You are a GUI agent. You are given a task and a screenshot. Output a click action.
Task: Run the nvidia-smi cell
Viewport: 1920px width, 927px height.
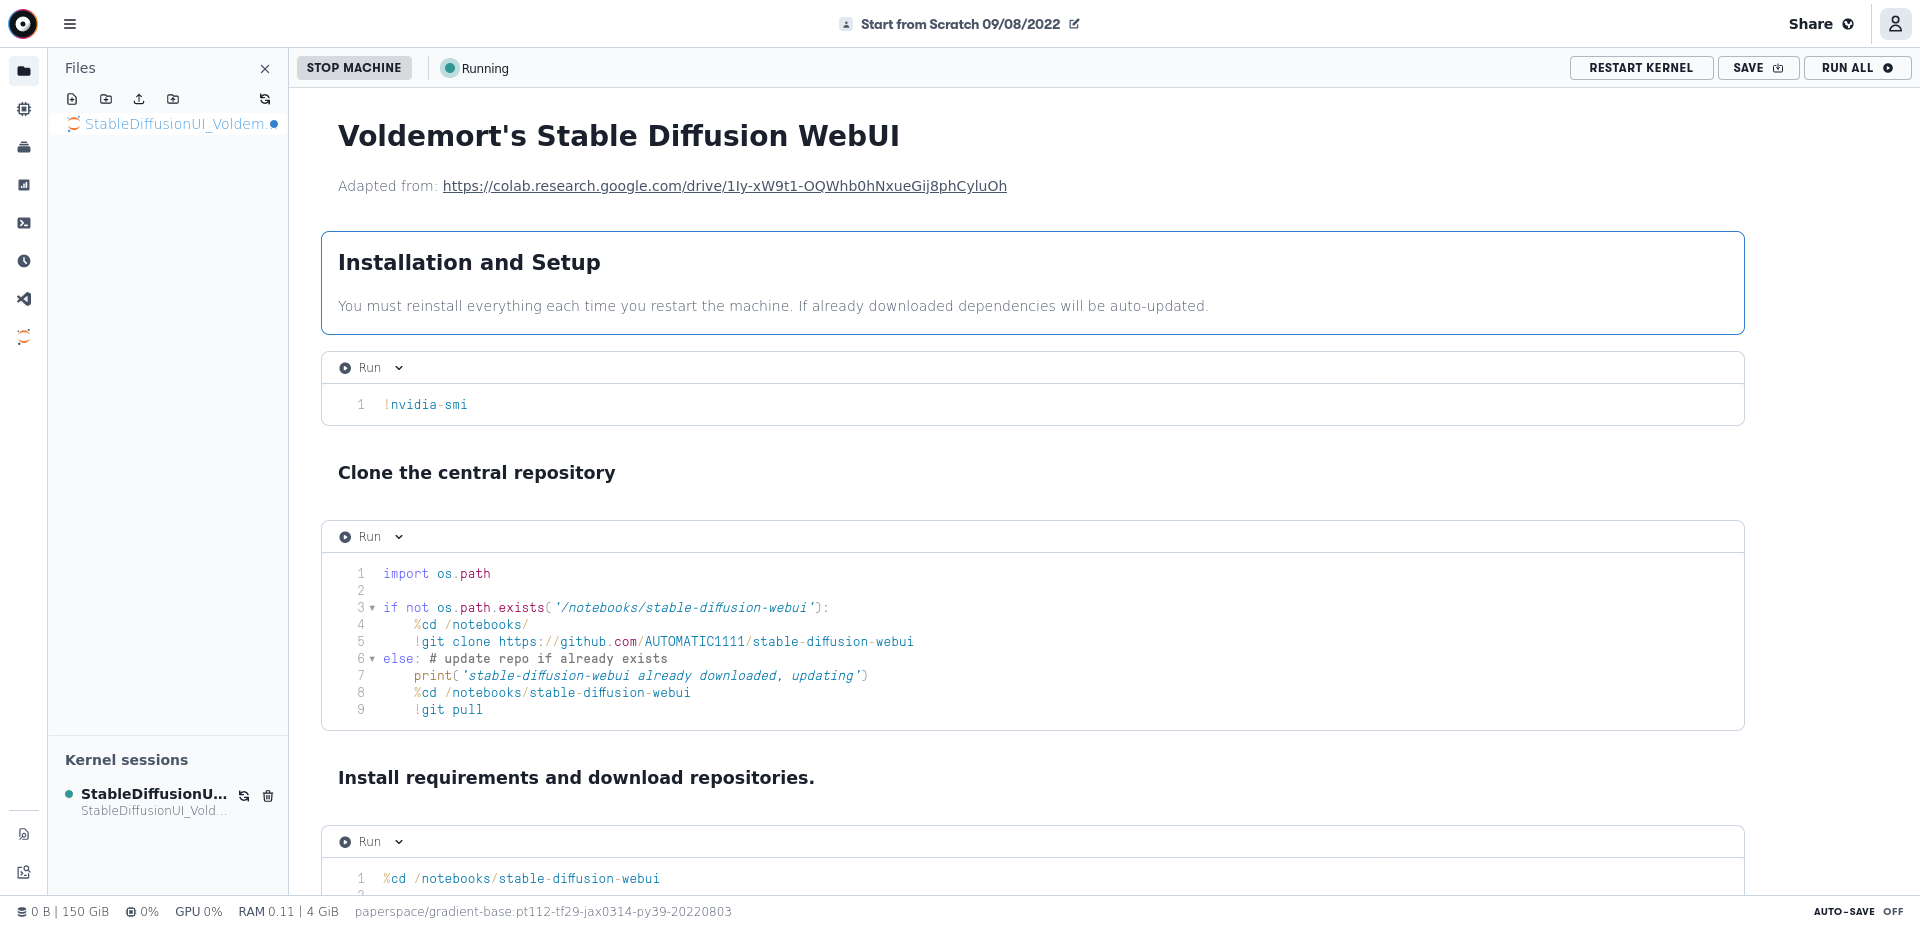359,368
